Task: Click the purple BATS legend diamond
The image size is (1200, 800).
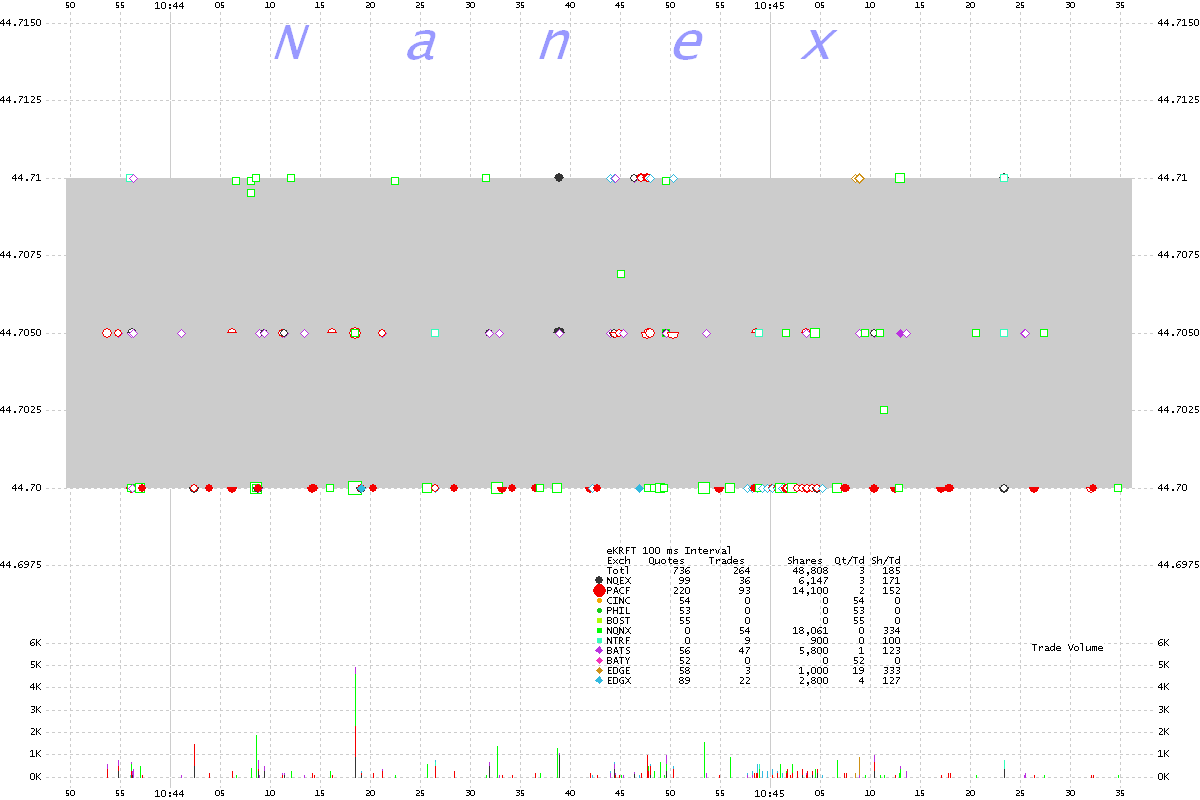Action: (x=599, y=650)
